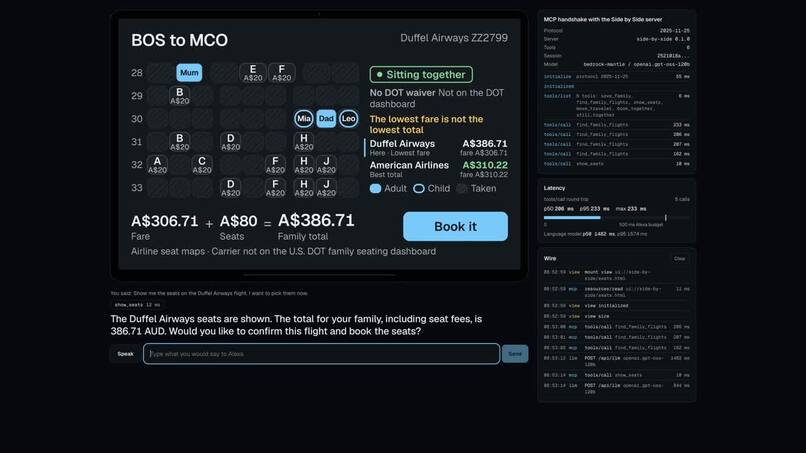Select seat 28F for A$20
Screen dimensions: 806x453
pos(282,73)
